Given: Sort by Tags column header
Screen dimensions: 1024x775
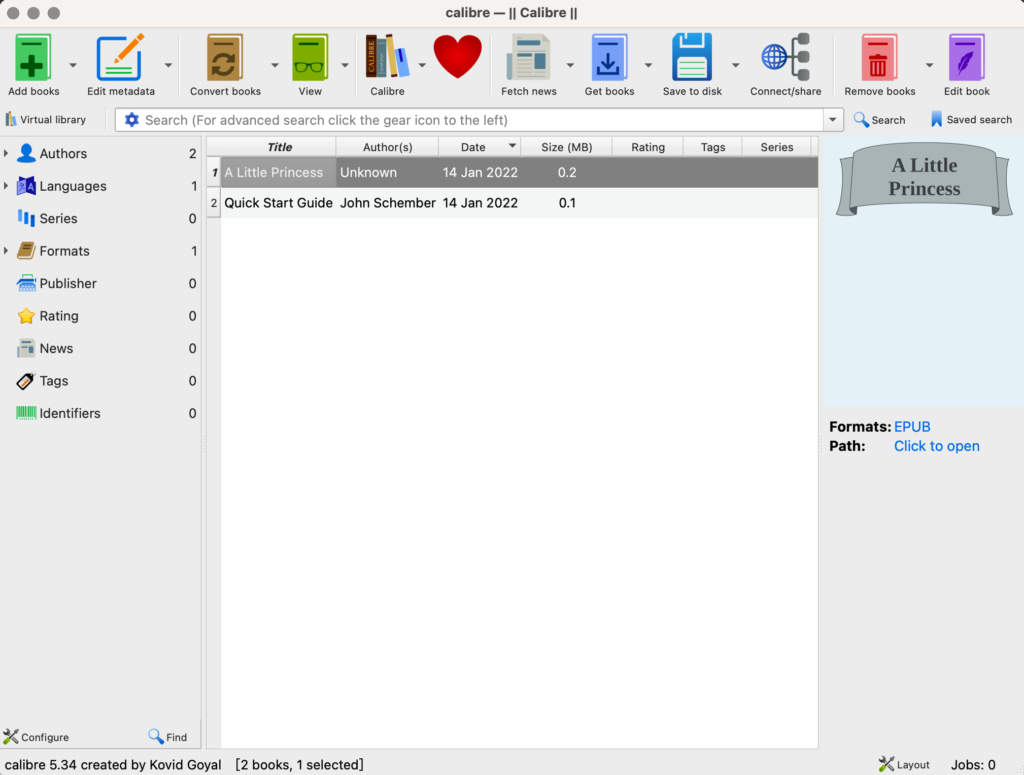Looking at the screenshot, I should pyautogui.click(x=712, y=147).
